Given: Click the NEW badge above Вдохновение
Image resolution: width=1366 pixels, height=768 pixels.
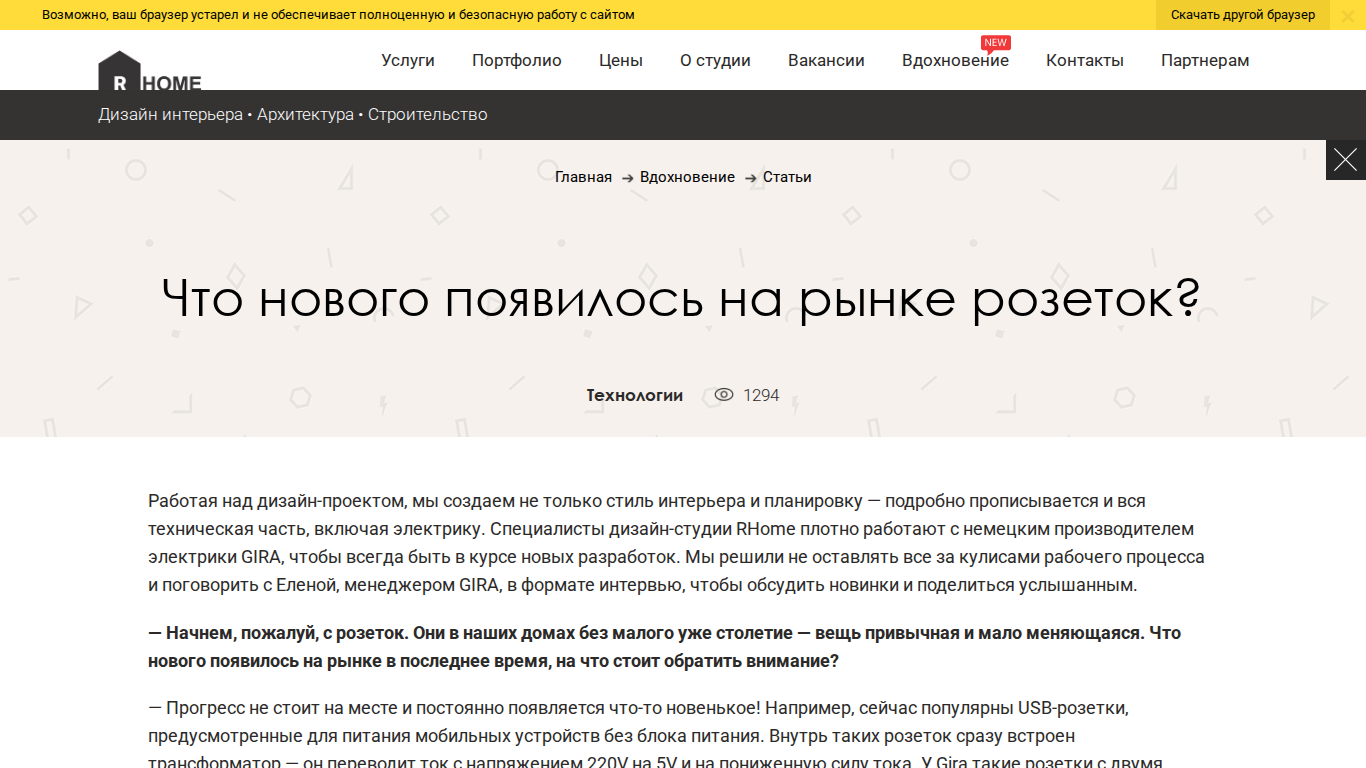Looking at the screenshot, I should pyautogui.click(x=996, y=43).
